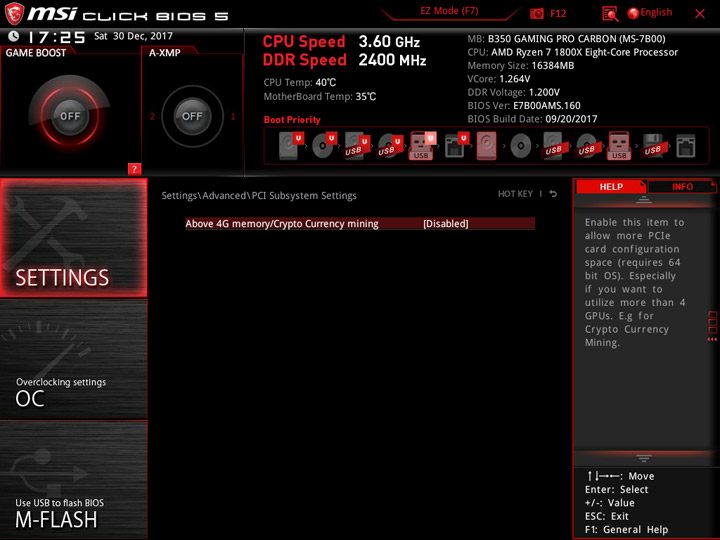This screenshot has width=720, height=540.
Task: Open the M-FLASH BIOS flashing section
Action: point(73,479)
